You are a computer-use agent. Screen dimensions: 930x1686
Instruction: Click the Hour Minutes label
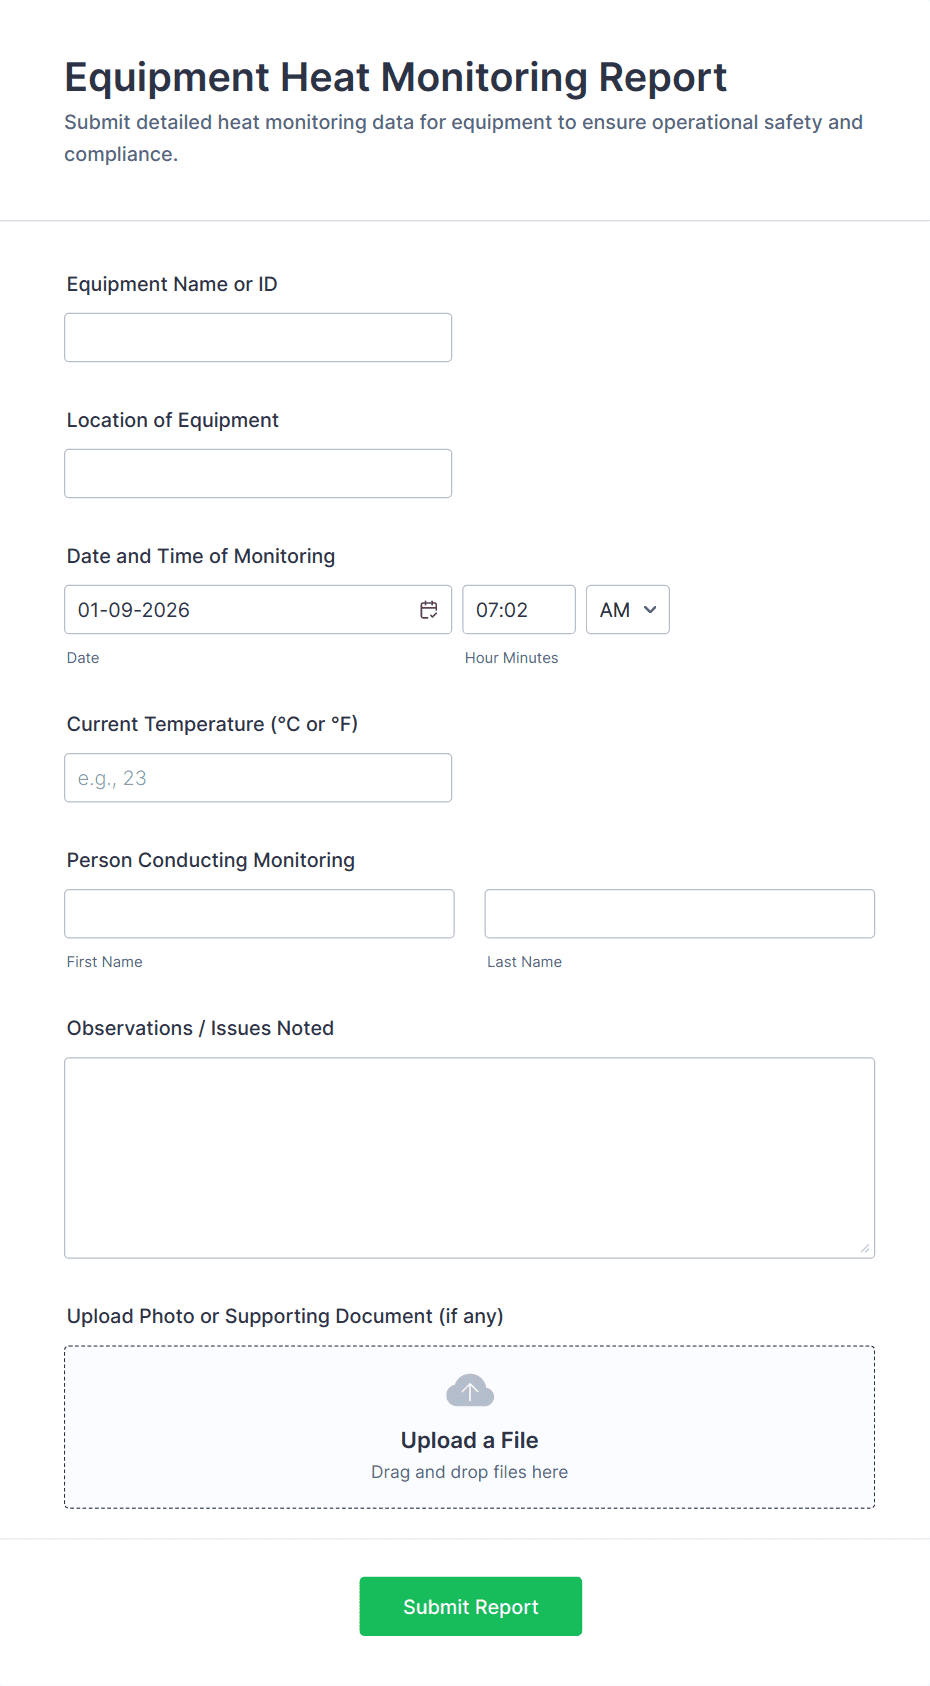tap(512, 657)
